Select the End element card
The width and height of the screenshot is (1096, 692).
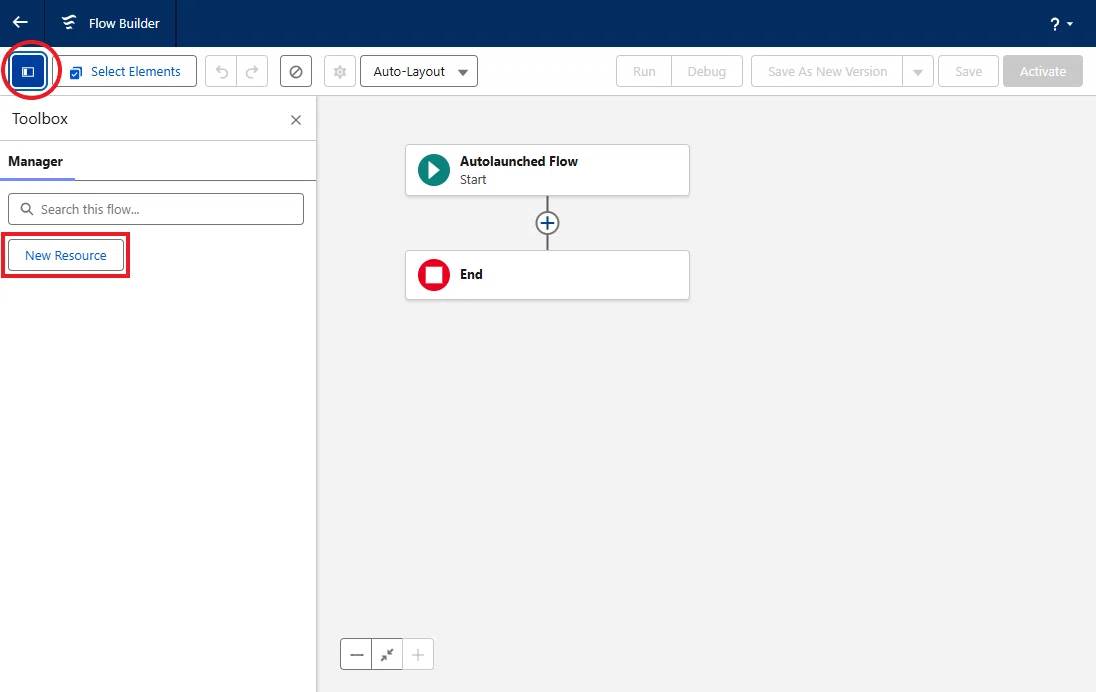(x=547, y=275)
